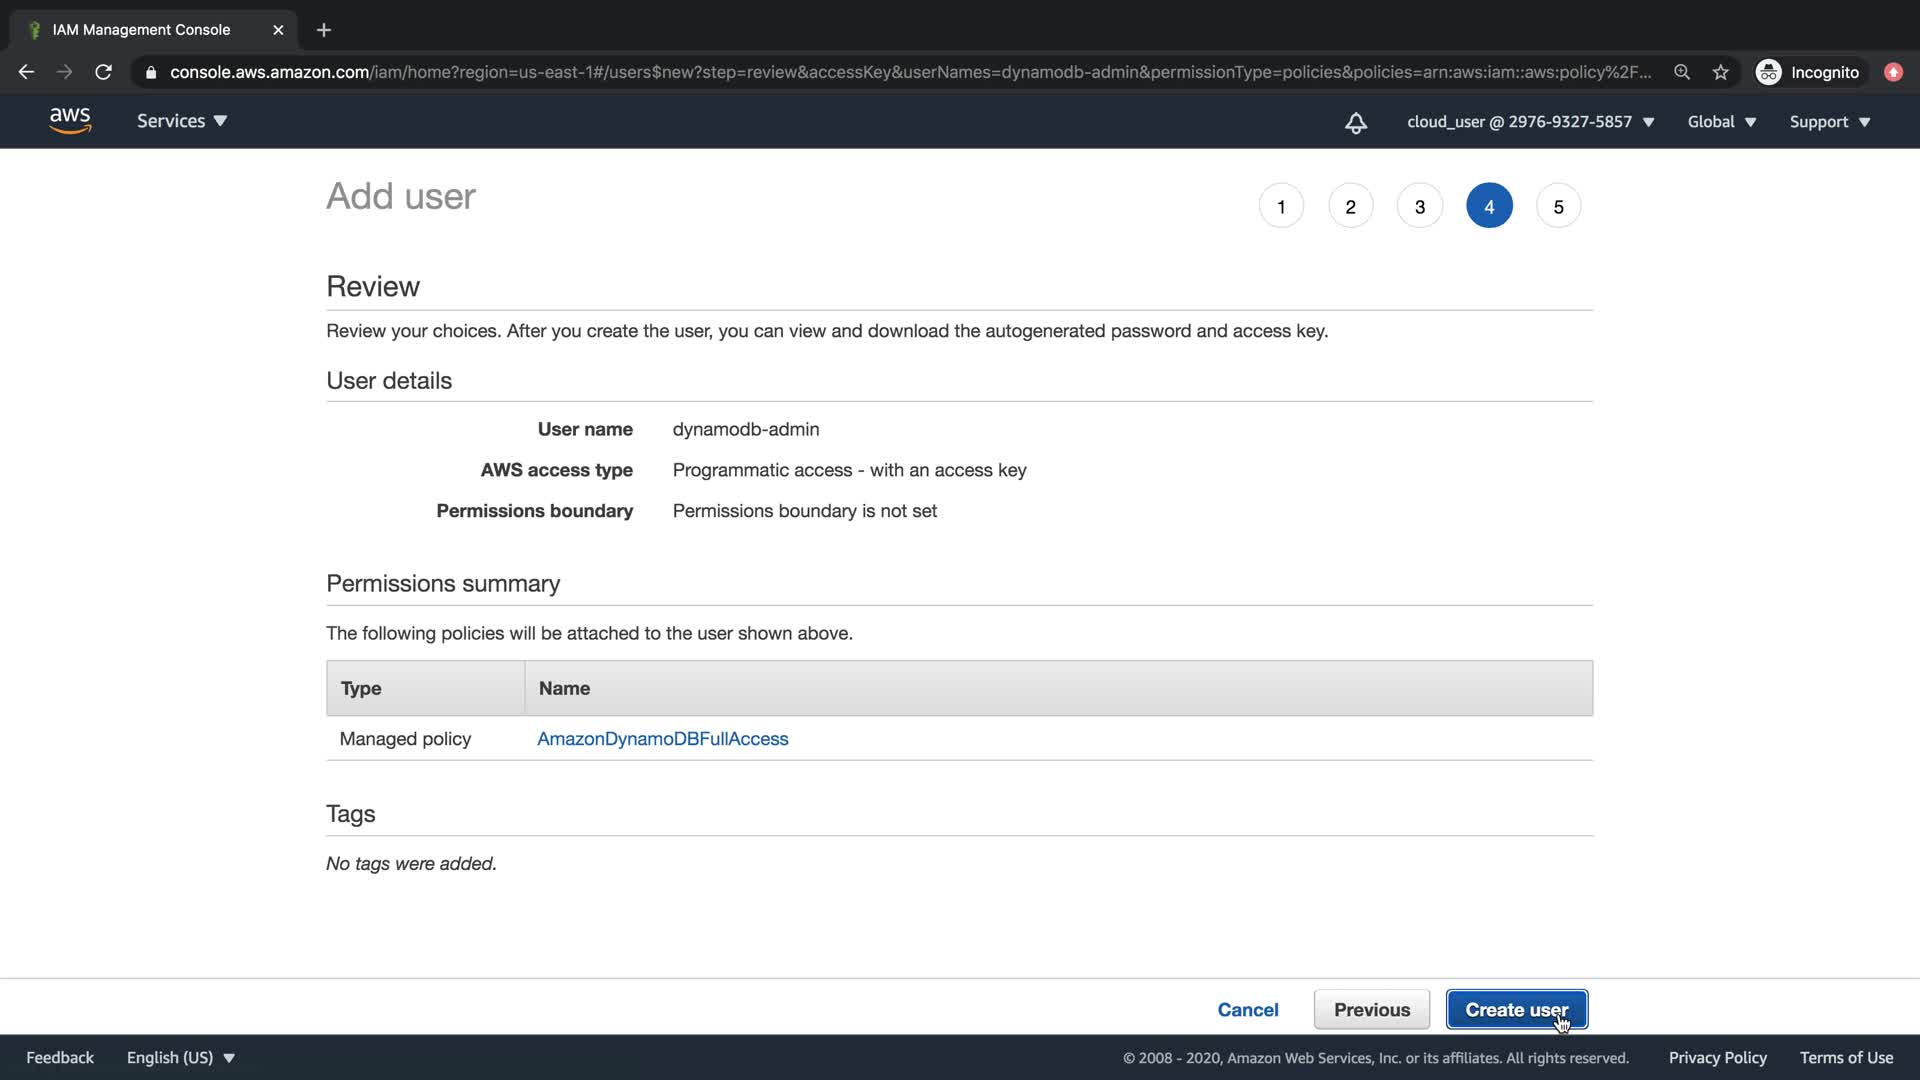The image size is (1920, 1080).
Task: Jump to wizard step 3
Action: click(1419, 206)
